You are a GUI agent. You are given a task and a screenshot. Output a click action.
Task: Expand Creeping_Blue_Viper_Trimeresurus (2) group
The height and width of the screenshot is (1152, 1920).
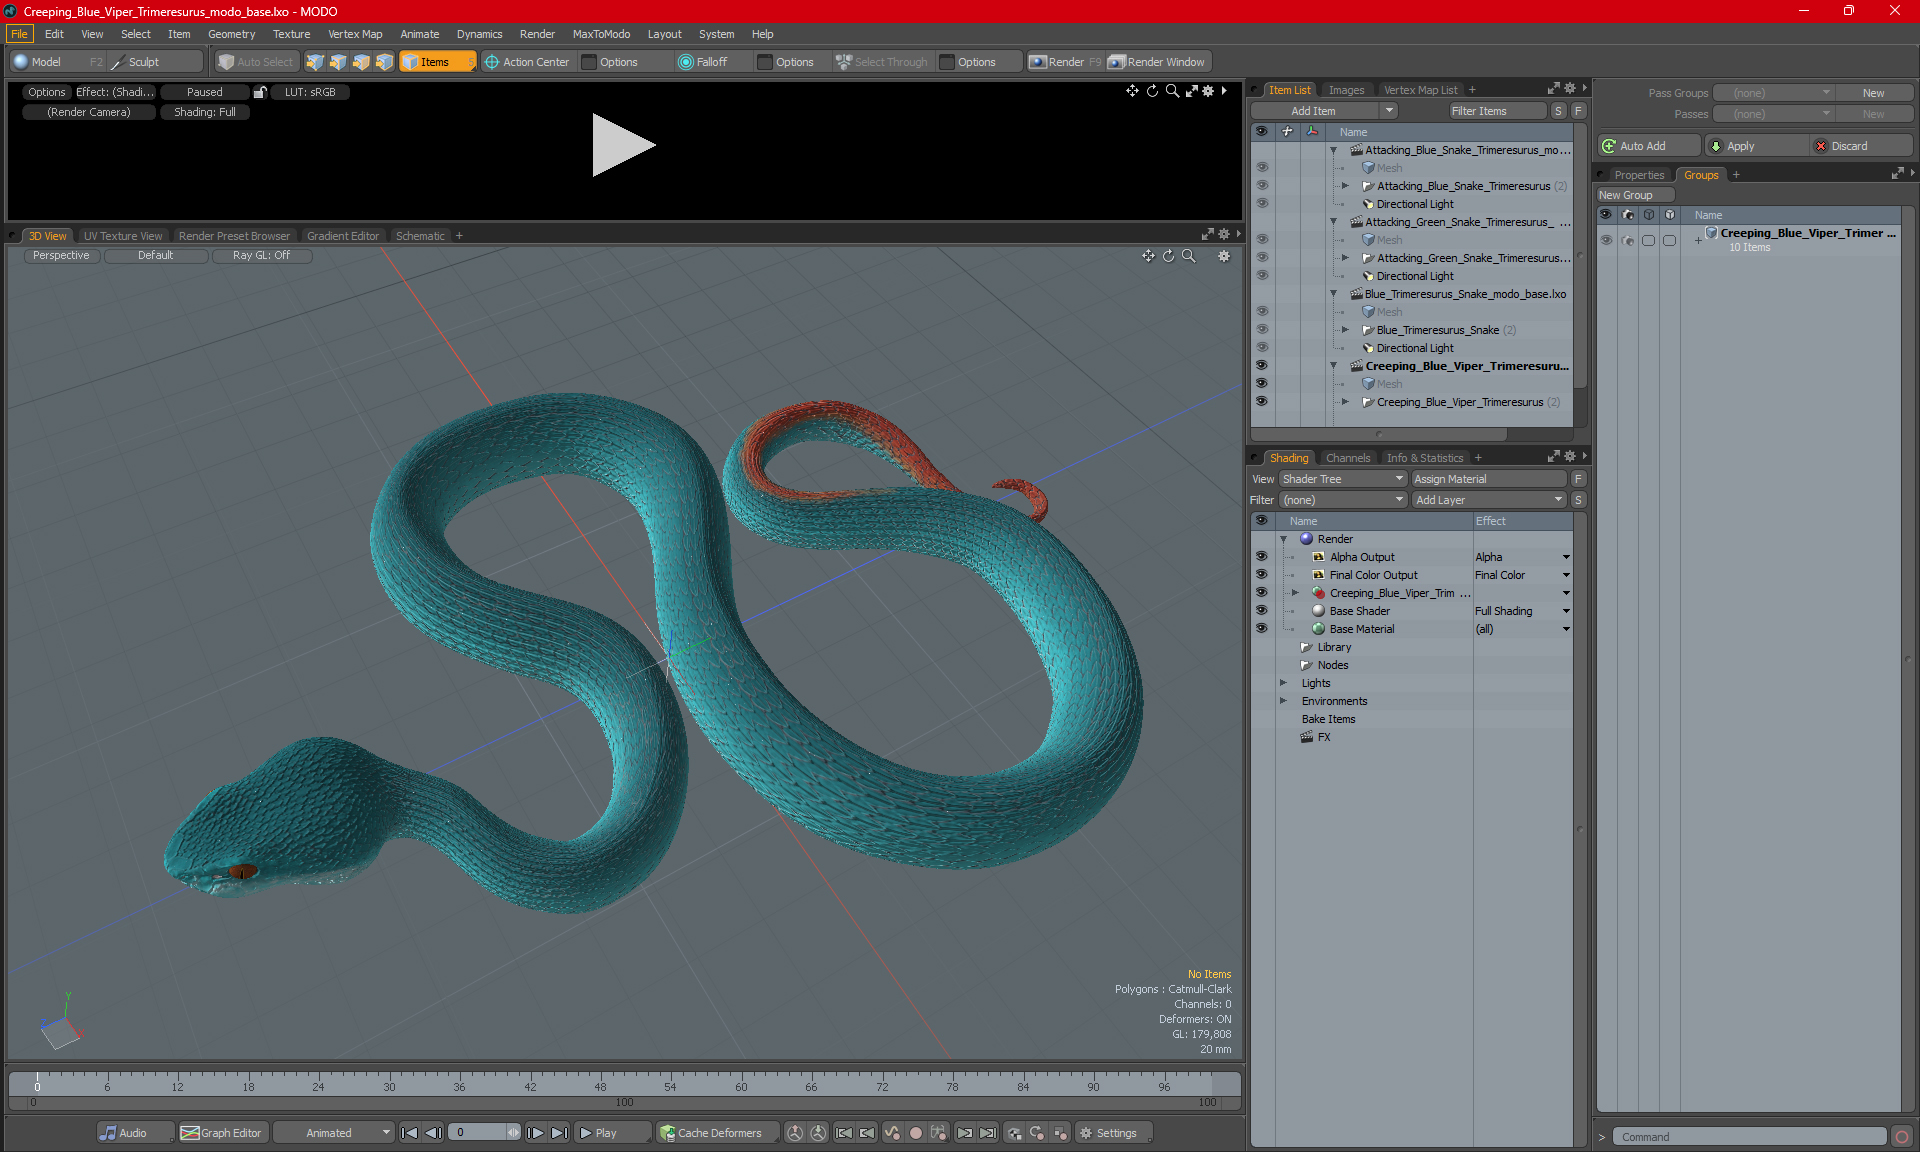[1345, 402]
